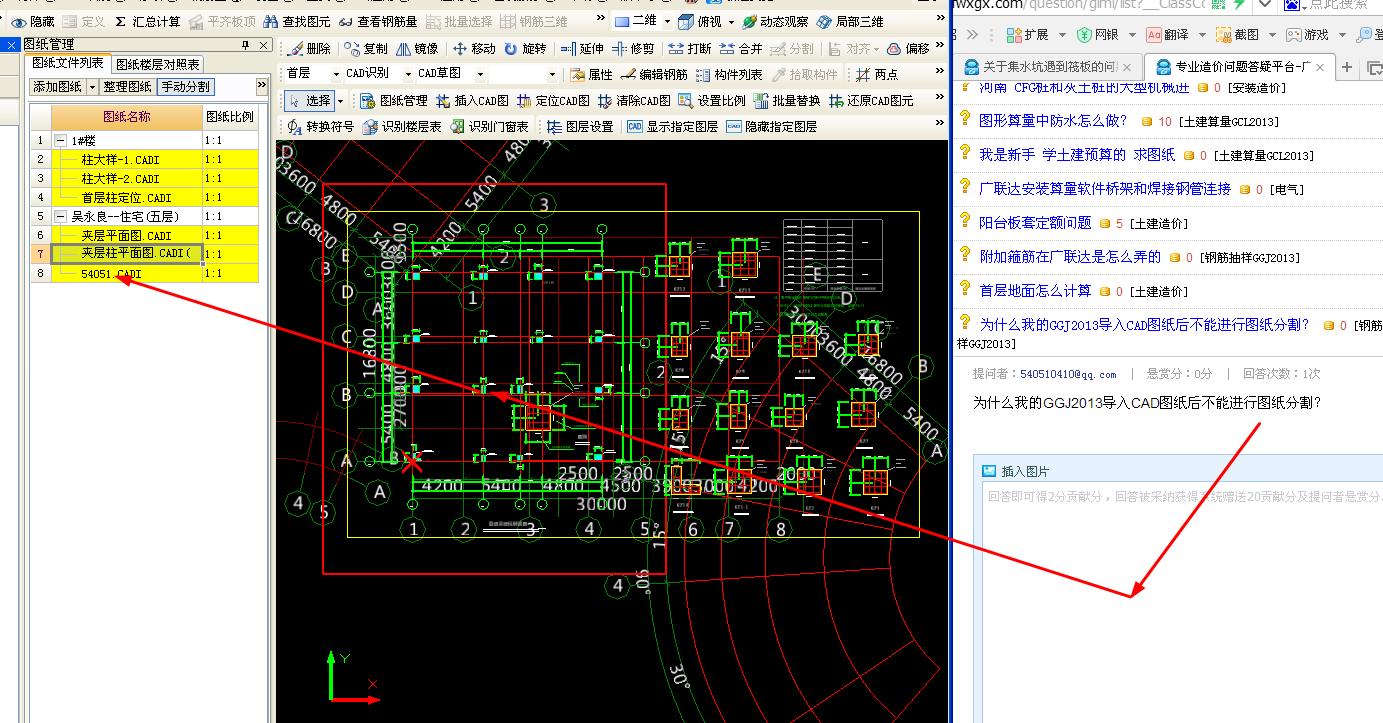
Task: Select the 合并 (merge) tool
Action: [x=741, y=48]
